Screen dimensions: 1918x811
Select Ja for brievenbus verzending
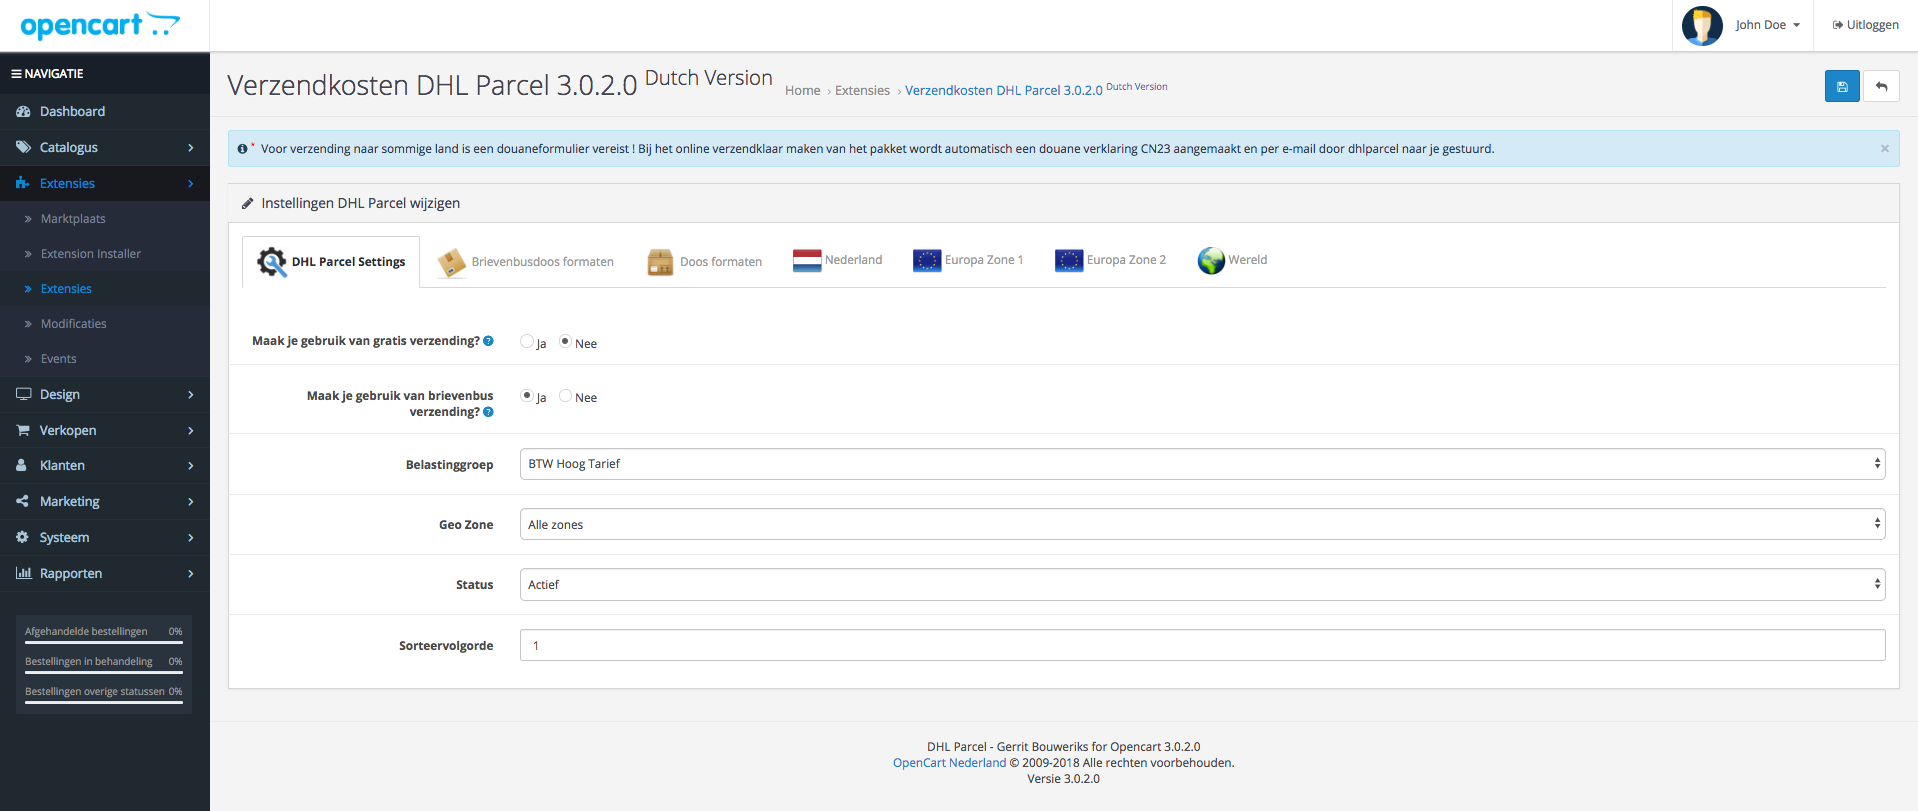tap(527, 396)
